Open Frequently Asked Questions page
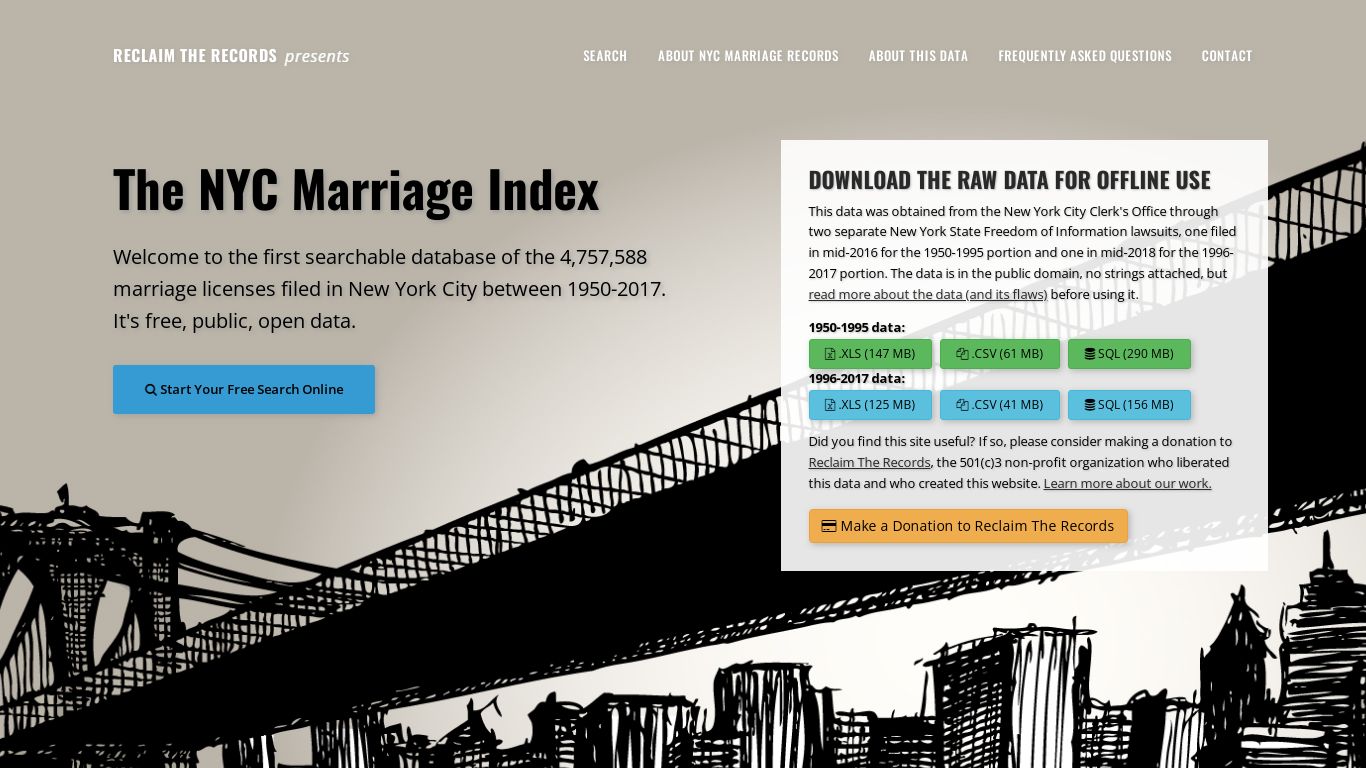Screen dimensions: 1366x768 (1085, 56)
